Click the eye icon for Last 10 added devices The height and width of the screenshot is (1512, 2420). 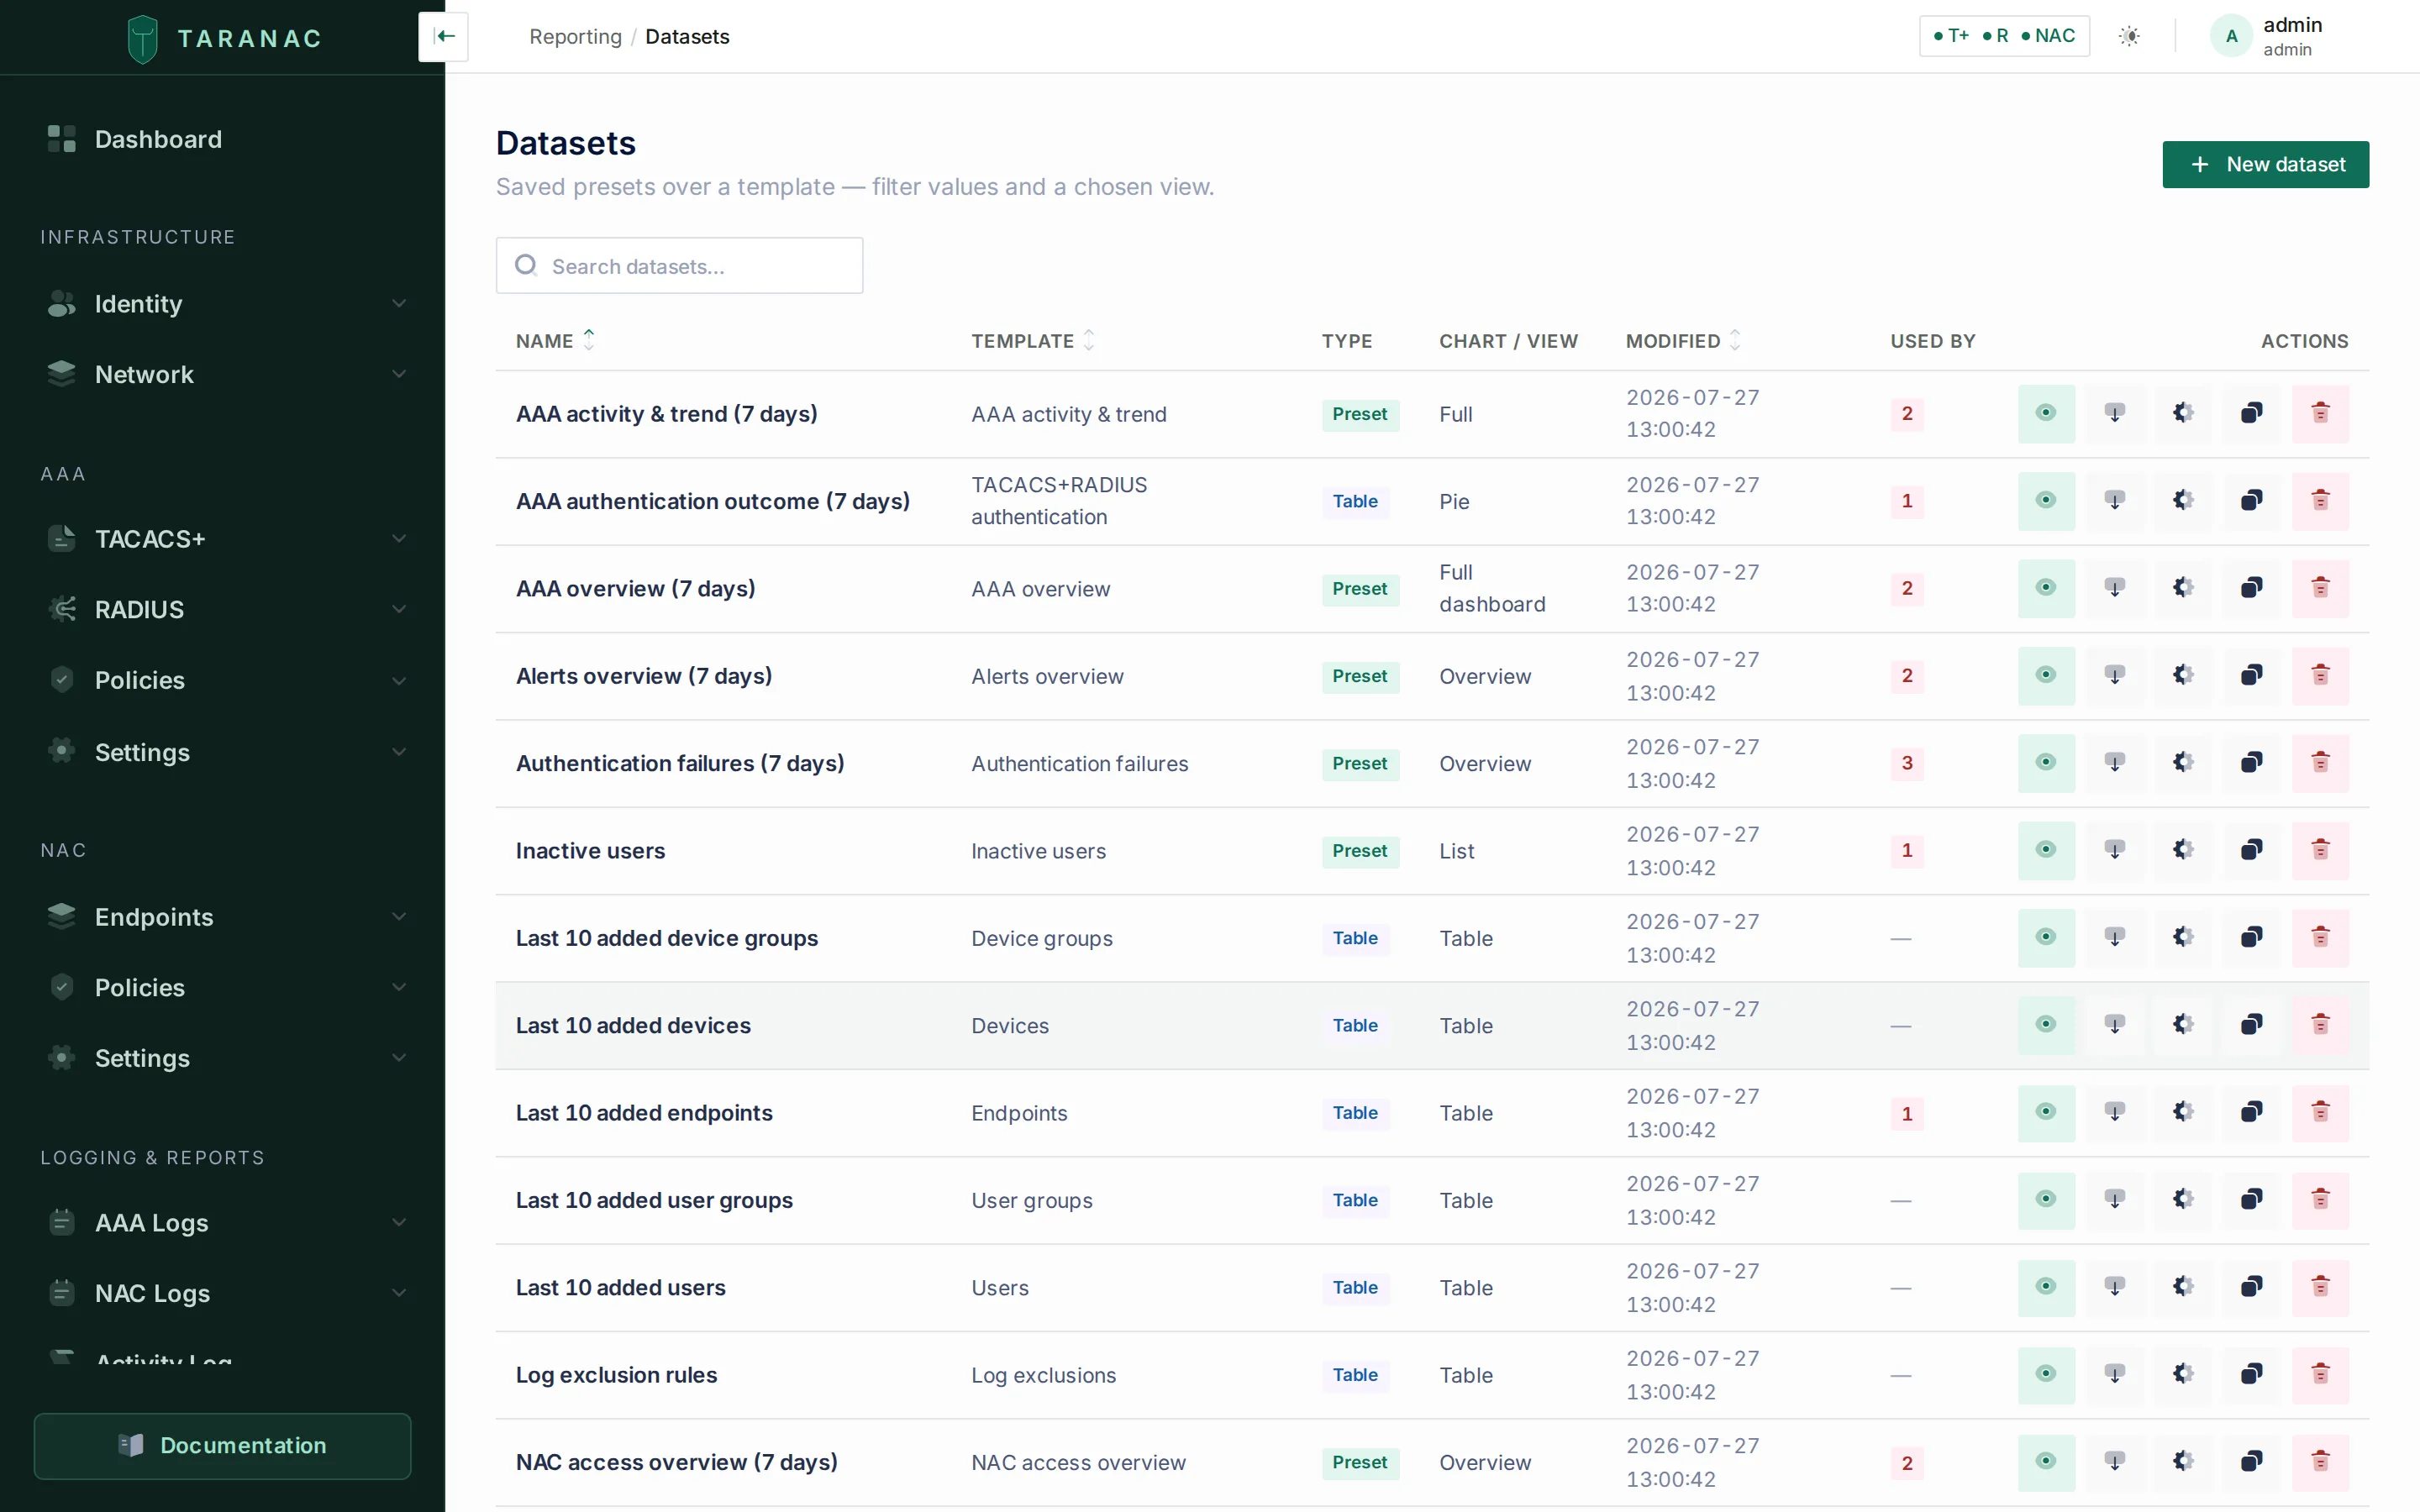(2046, 1025)
